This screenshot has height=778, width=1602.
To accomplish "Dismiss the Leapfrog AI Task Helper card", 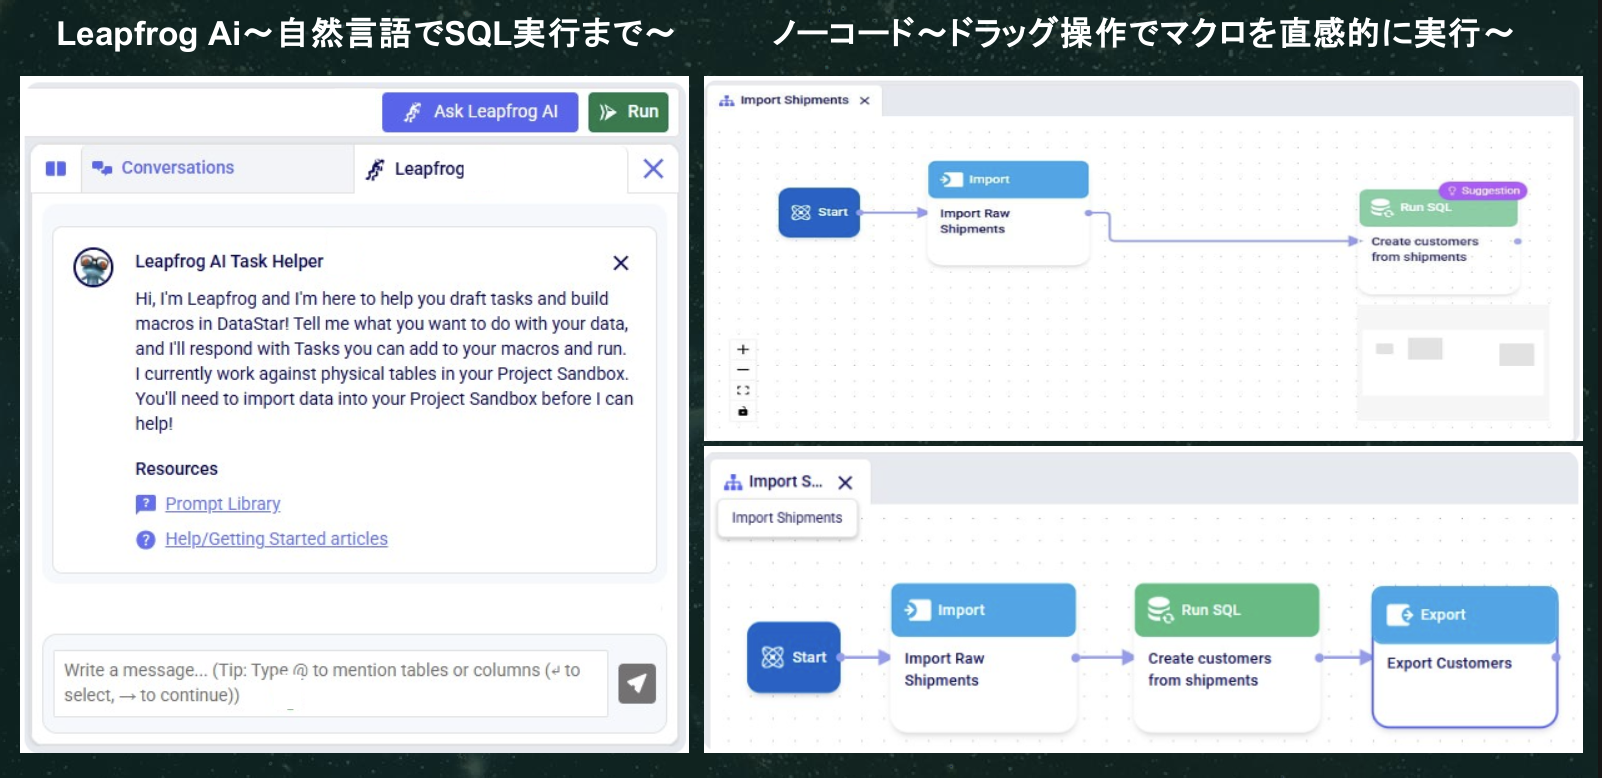I will tap(620, 263).
